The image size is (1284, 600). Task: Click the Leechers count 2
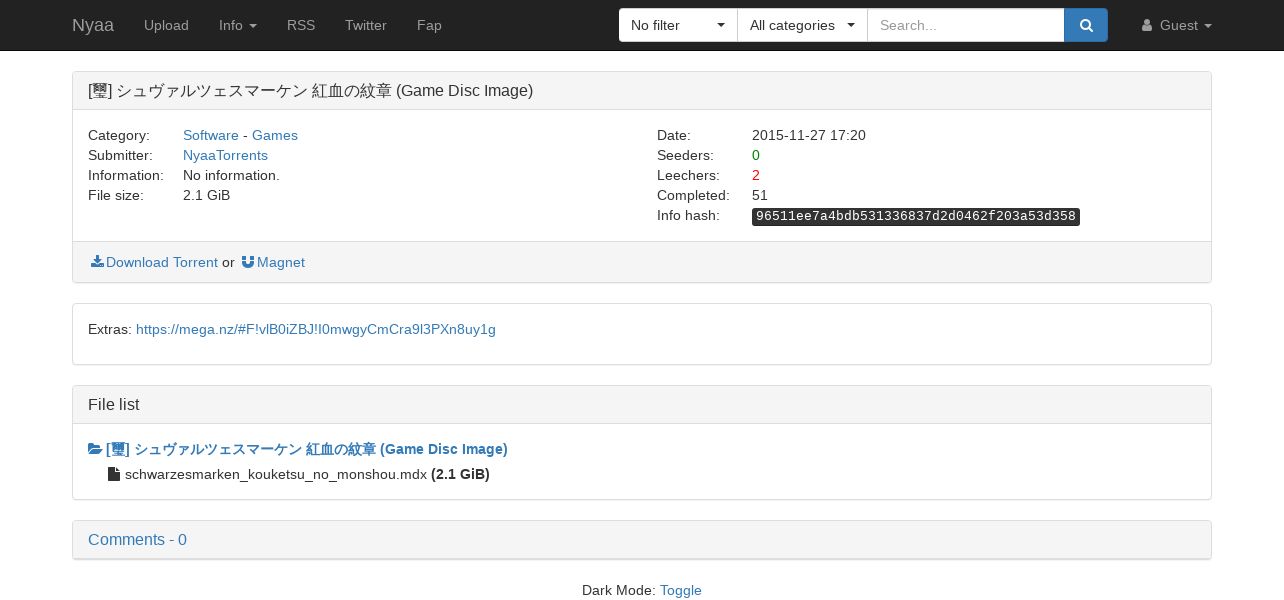[x=756, y=175]
